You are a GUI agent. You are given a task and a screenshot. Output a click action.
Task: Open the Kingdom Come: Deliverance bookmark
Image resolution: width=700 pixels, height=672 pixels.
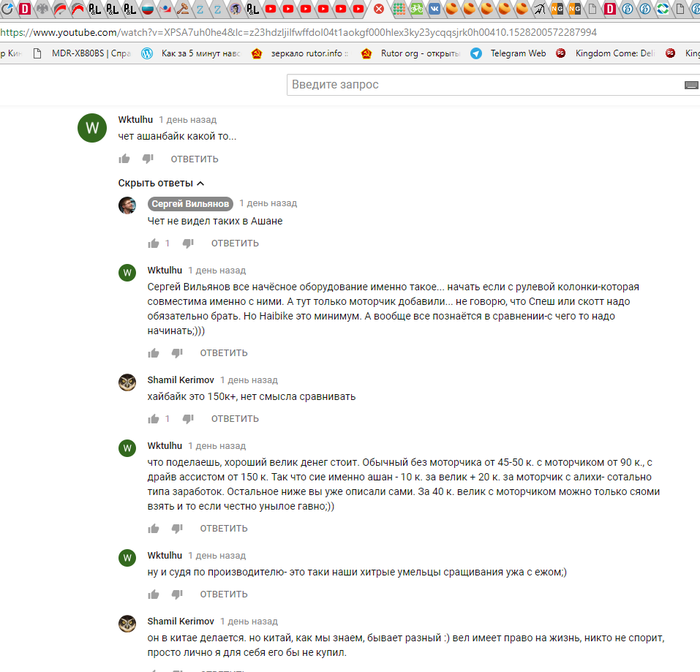pos(605,54)
